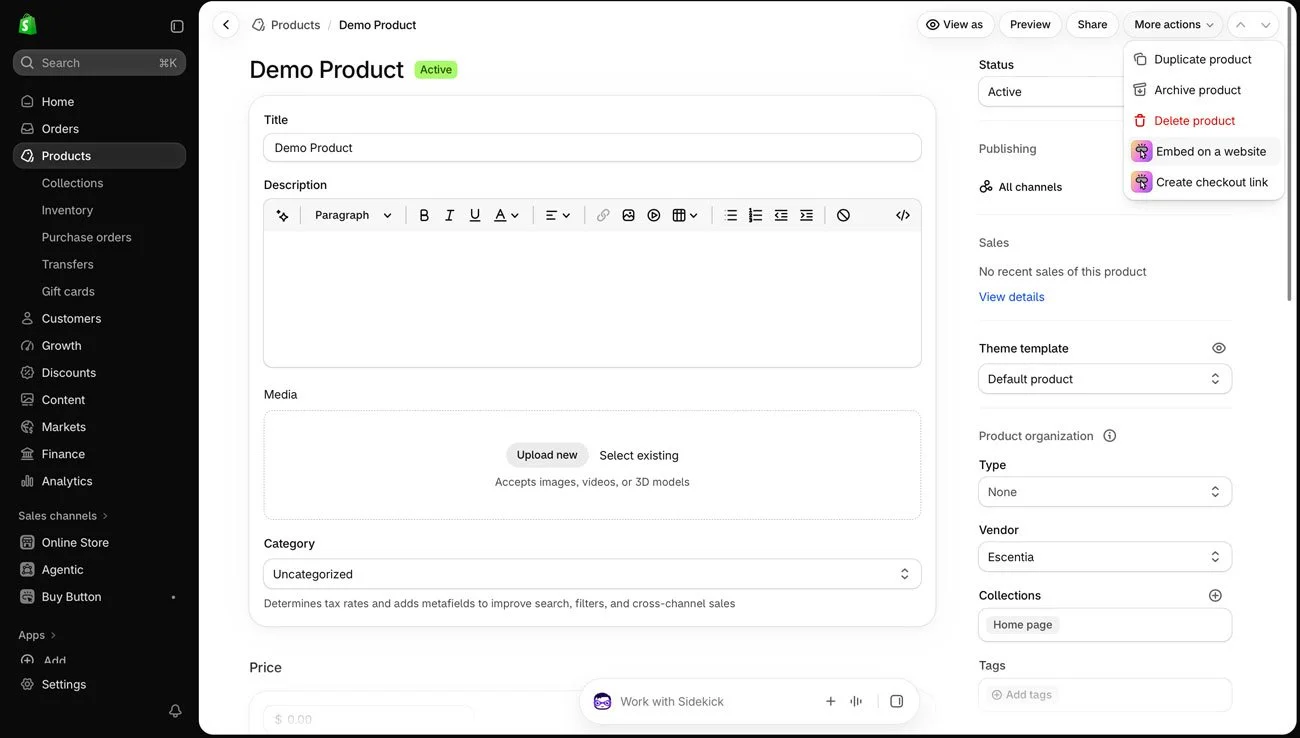This screenshot has height=738, width=1300.
Task: Open the insert table dropdown
Action: tap(685, 215)
